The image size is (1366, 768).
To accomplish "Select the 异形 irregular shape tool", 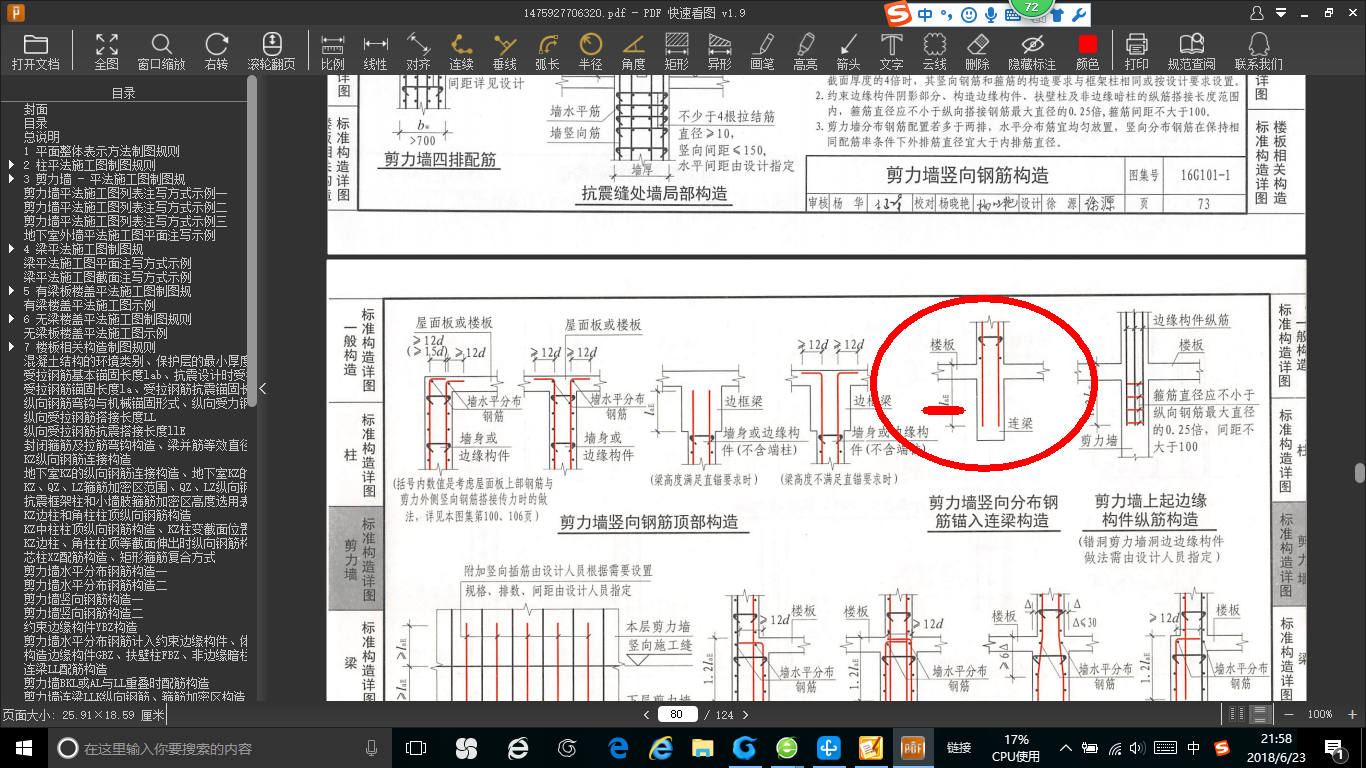I will point(719,51).
